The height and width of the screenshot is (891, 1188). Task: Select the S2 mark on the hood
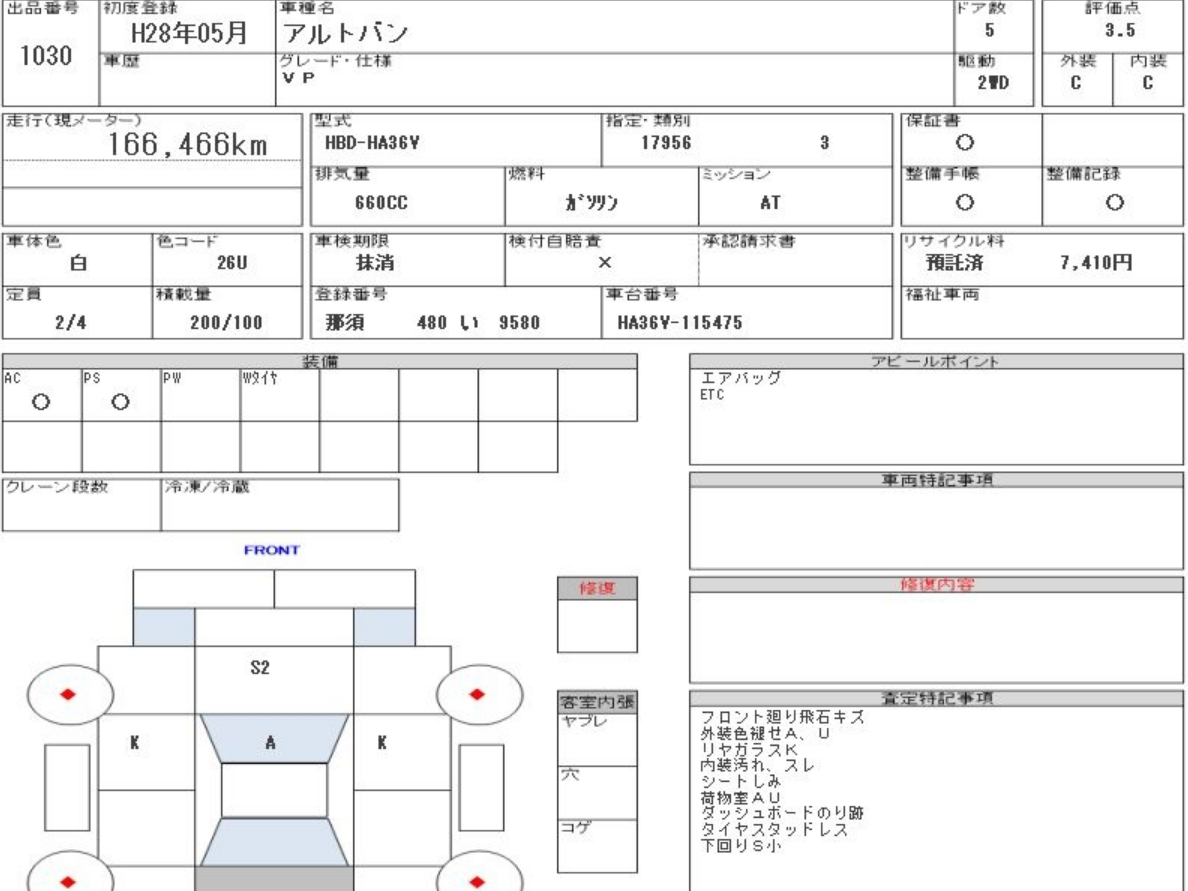[x=259, y=669]
